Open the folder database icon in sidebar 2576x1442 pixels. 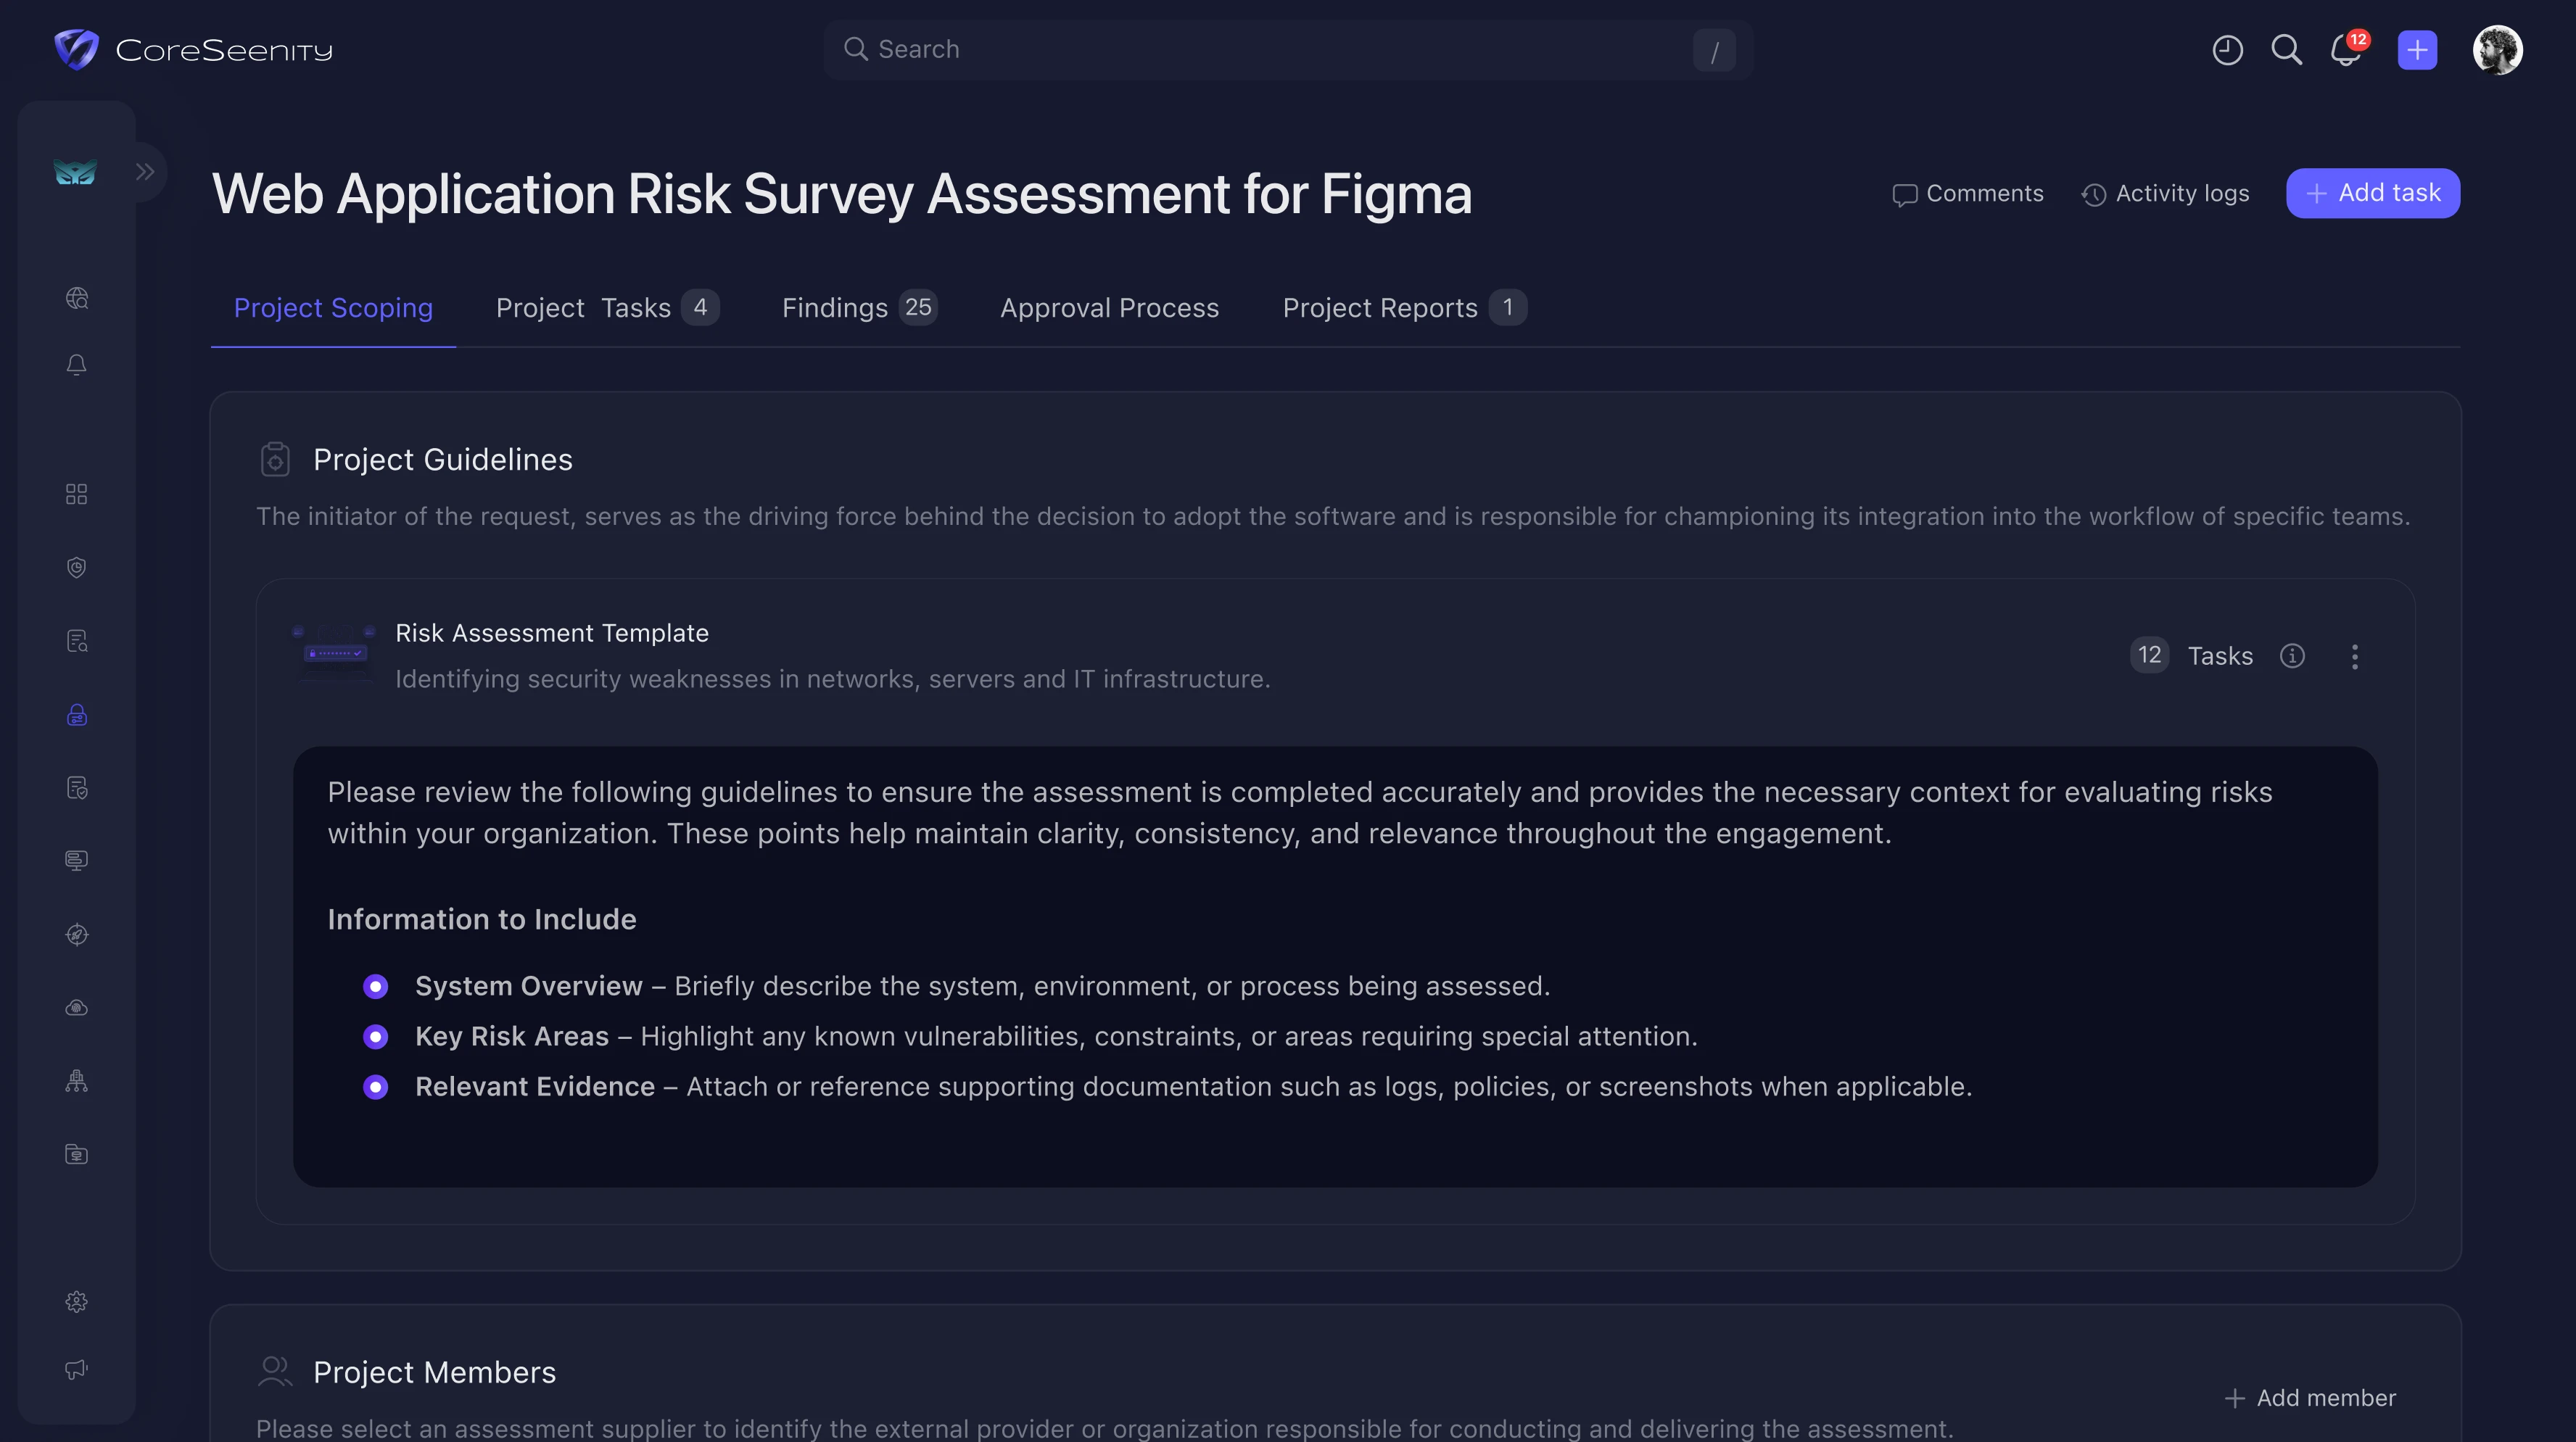(77, 1155)
